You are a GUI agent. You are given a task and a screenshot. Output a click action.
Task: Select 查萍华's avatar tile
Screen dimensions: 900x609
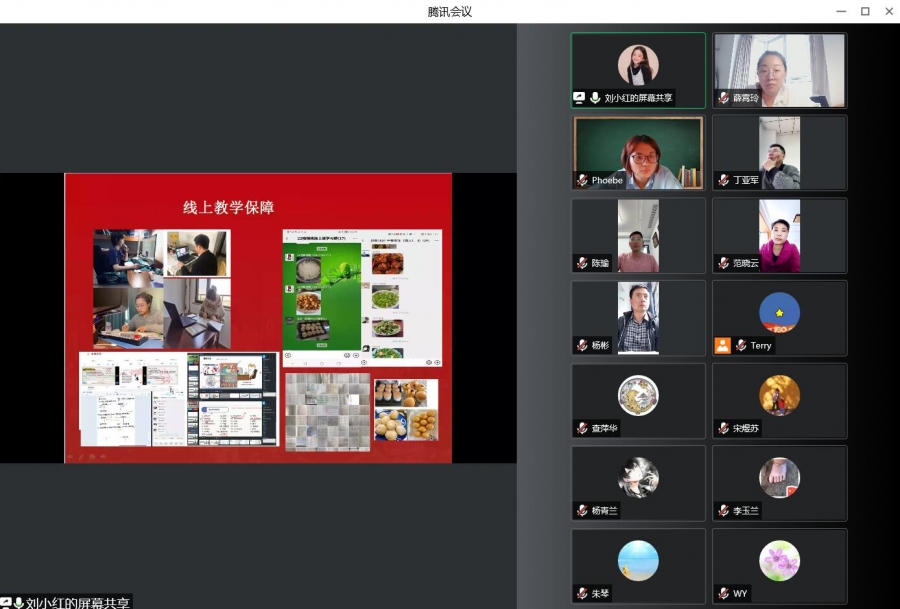click(638, 398)
